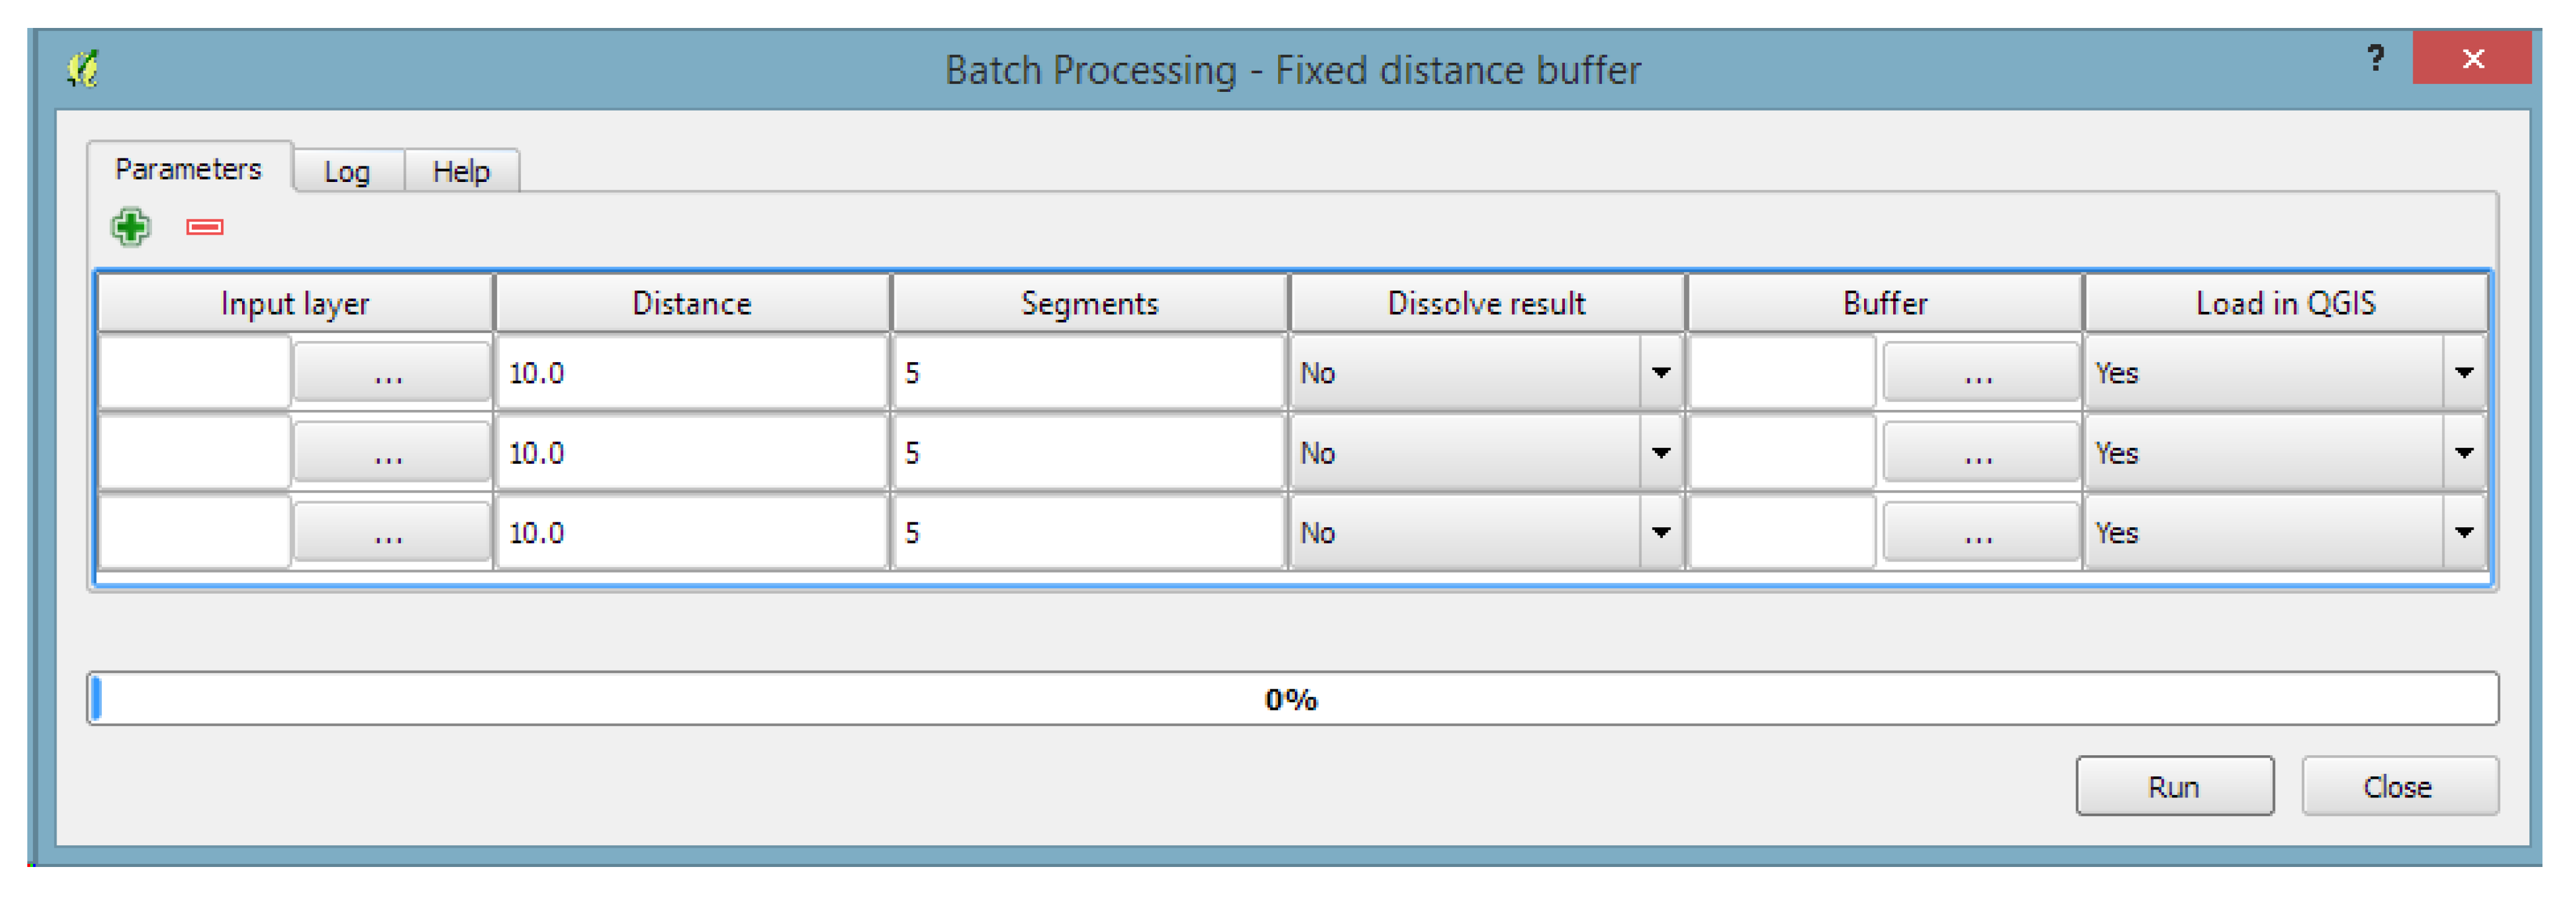Click the green add row icon
Screen dimensions: 2576x903
click(130, 227)
